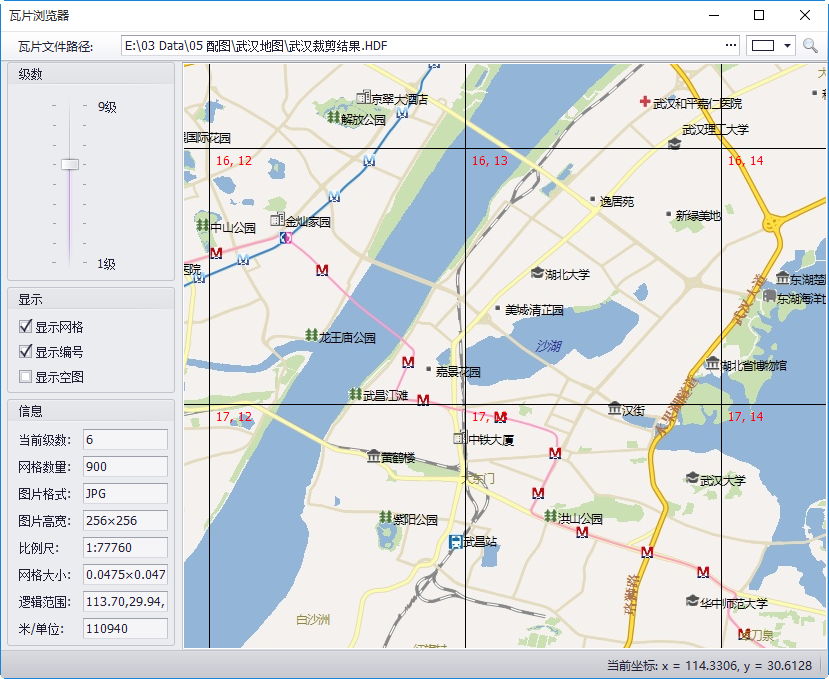Click the 黄鹤楼 landmark icon
829x679 pixels.
[373, 457]
